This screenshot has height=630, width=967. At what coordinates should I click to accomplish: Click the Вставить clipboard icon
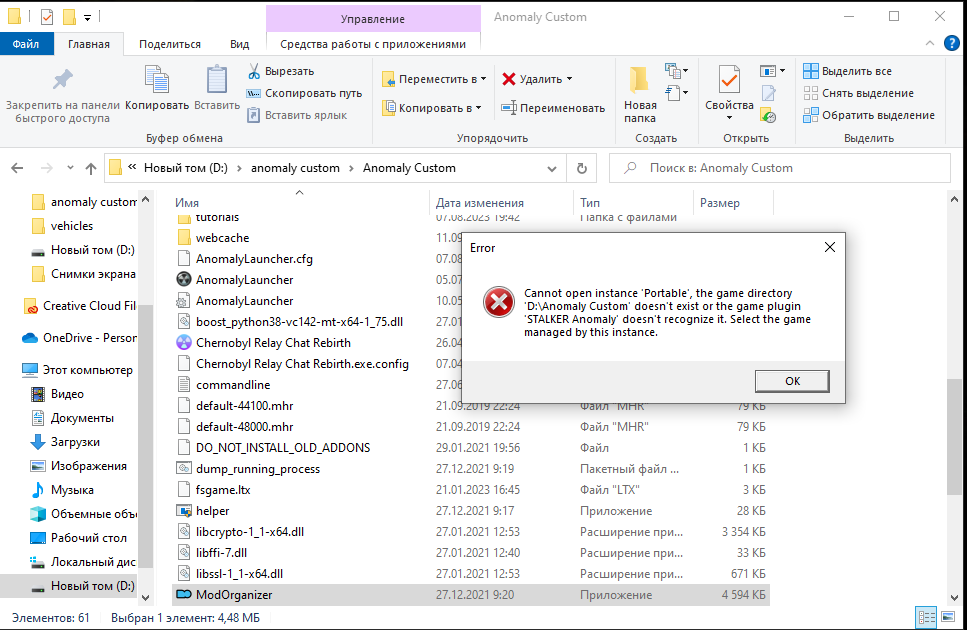(x=216, y=80)
